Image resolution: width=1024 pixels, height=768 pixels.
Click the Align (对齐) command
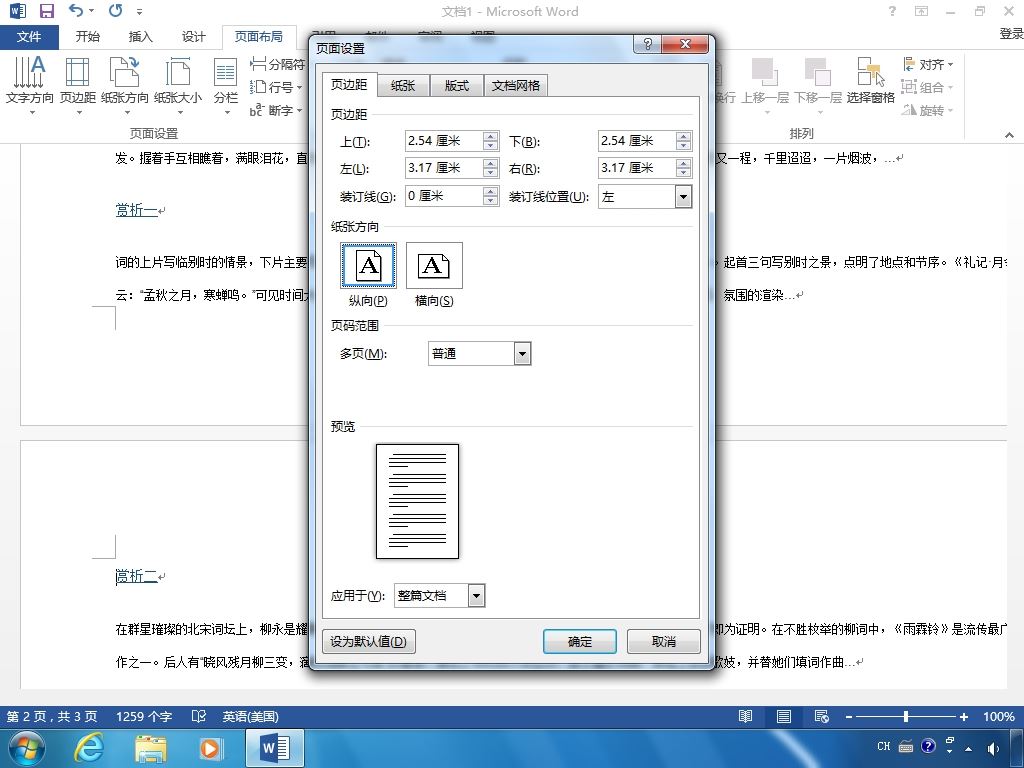click(x=927, y=64)
